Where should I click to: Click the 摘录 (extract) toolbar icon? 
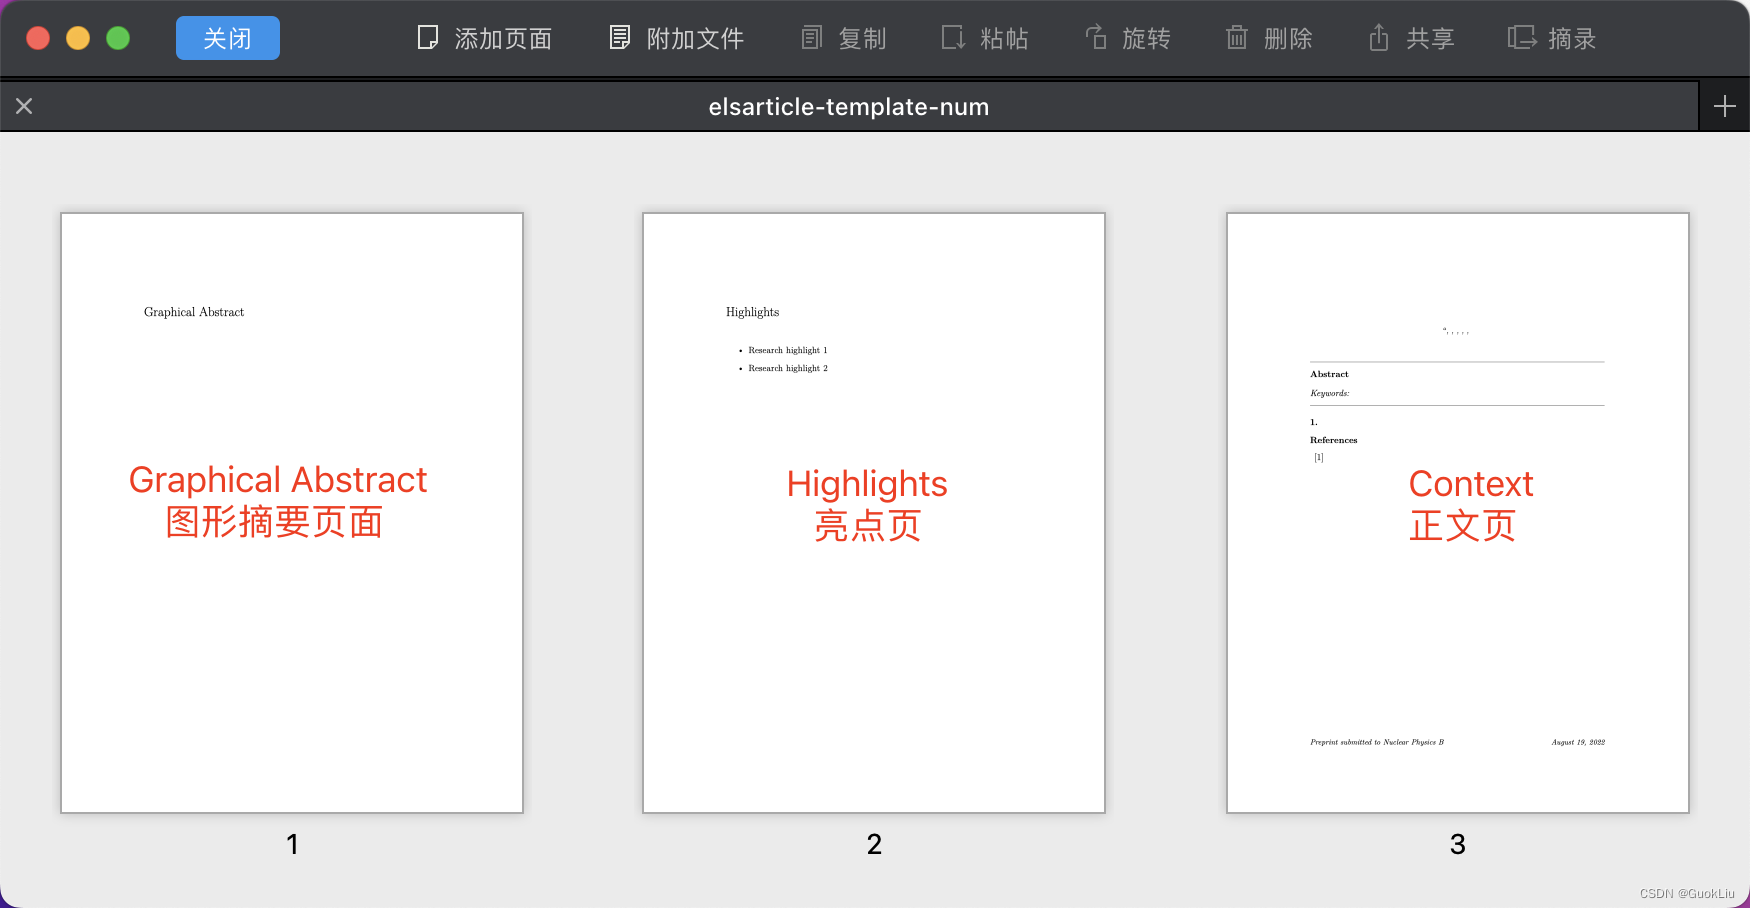click(x=1519, y=37)
